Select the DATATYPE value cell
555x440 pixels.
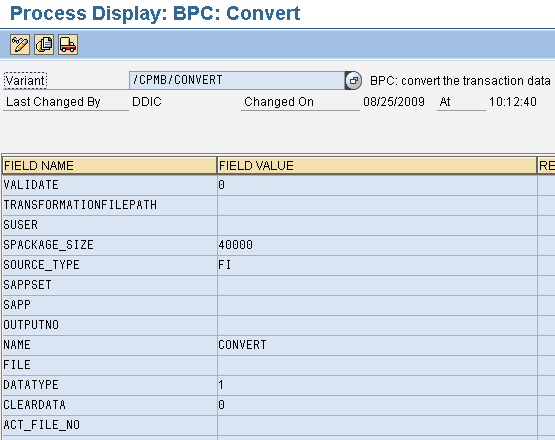(x=377, y=385)
